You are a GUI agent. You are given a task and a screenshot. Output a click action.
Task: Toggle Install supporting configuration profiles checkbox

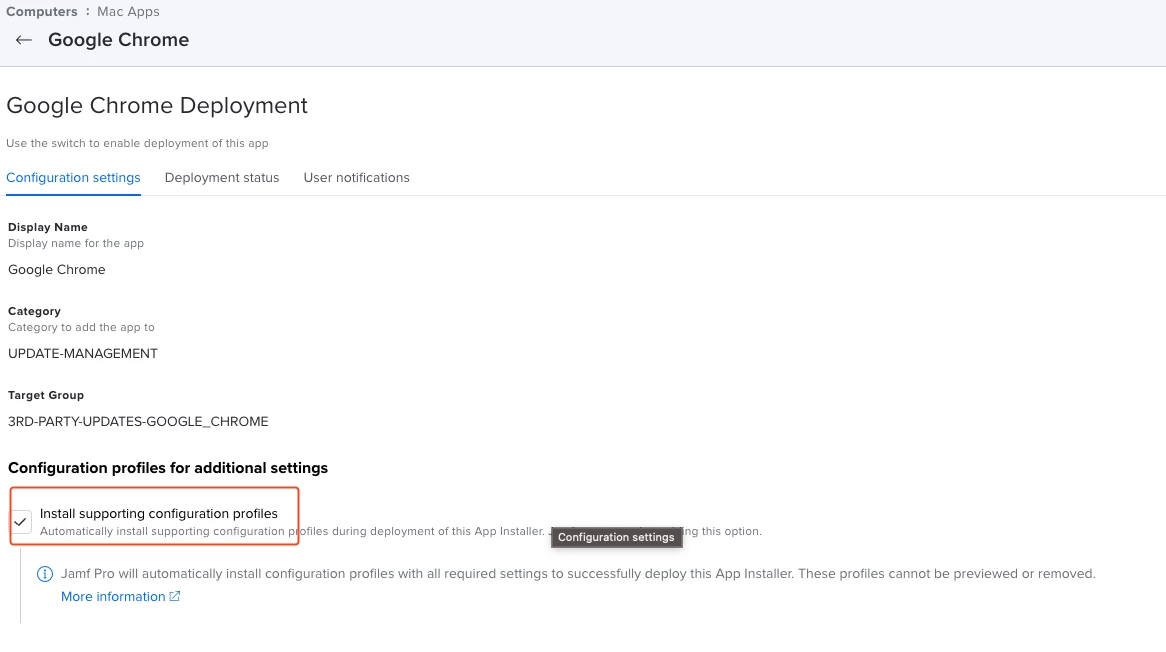coord(21,522)
